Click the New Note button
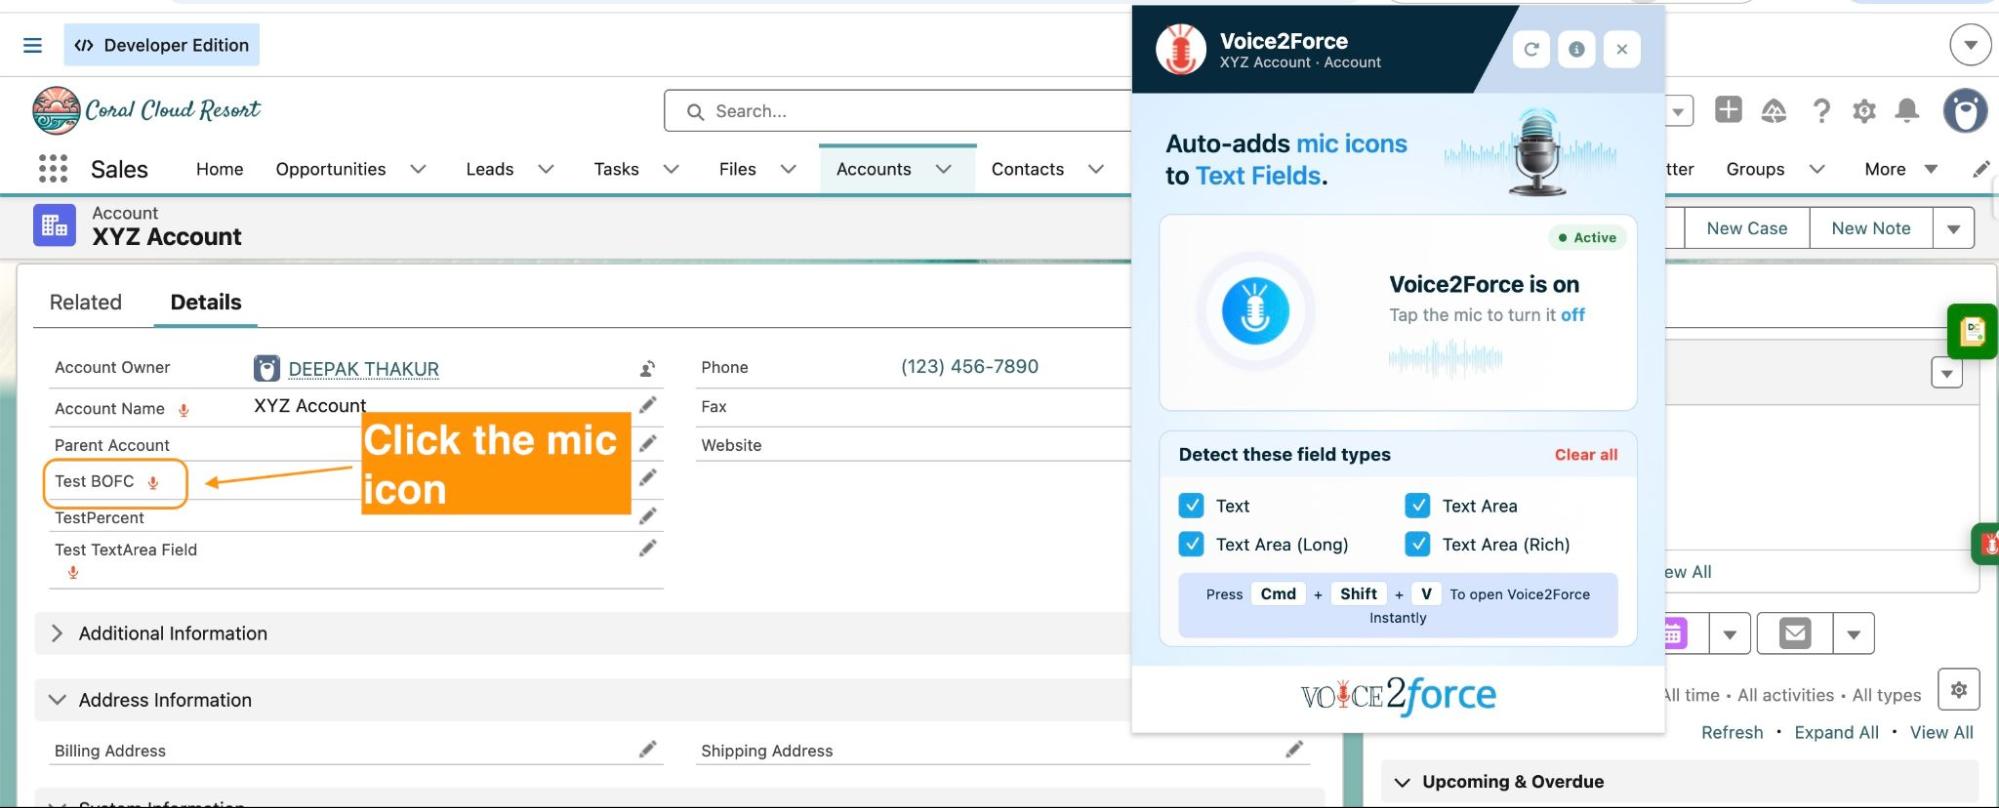1999x808 pixels. [1871, 228]
